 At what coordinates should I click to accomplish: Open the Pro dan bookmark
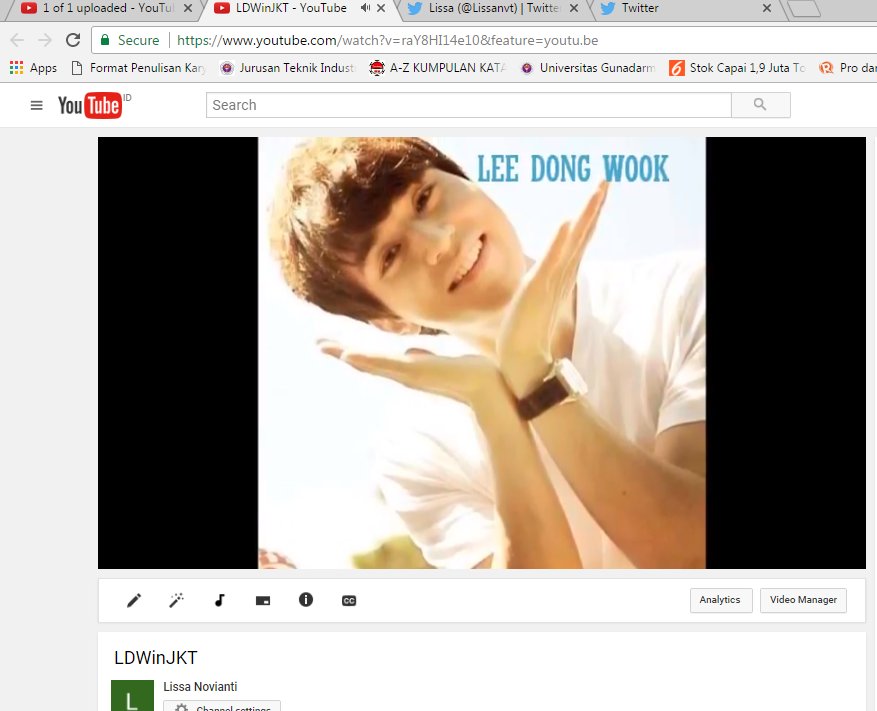[x=847, y=68]
